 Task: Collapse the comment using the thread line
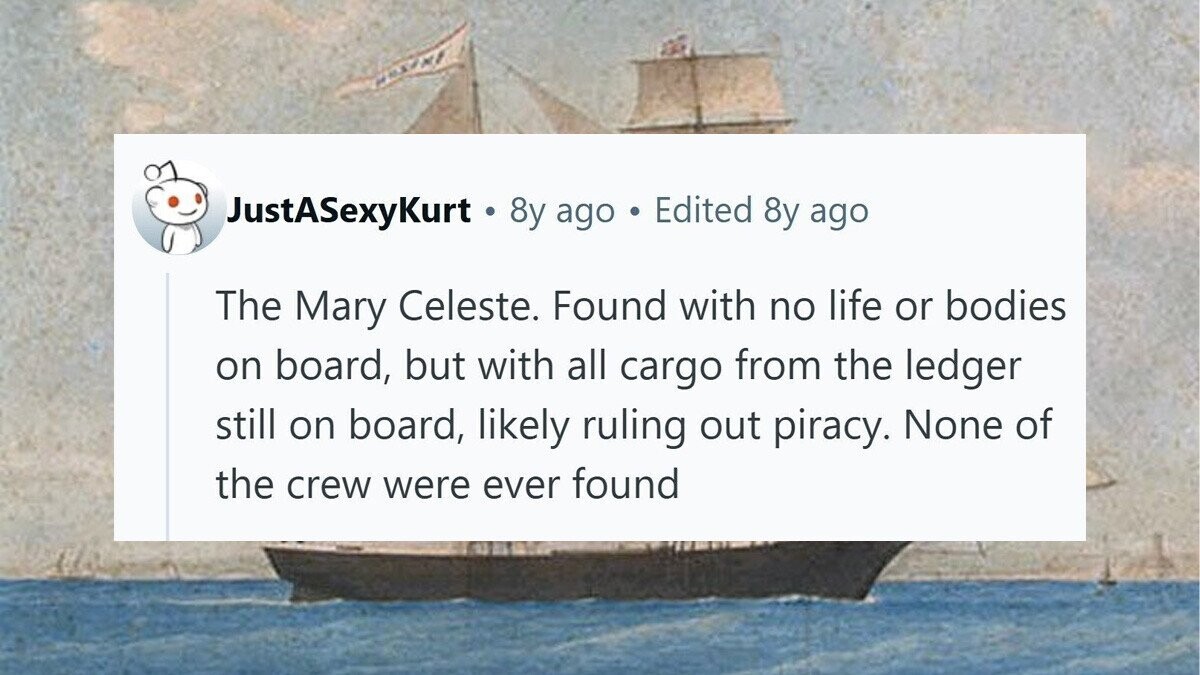tap(168, 400)
